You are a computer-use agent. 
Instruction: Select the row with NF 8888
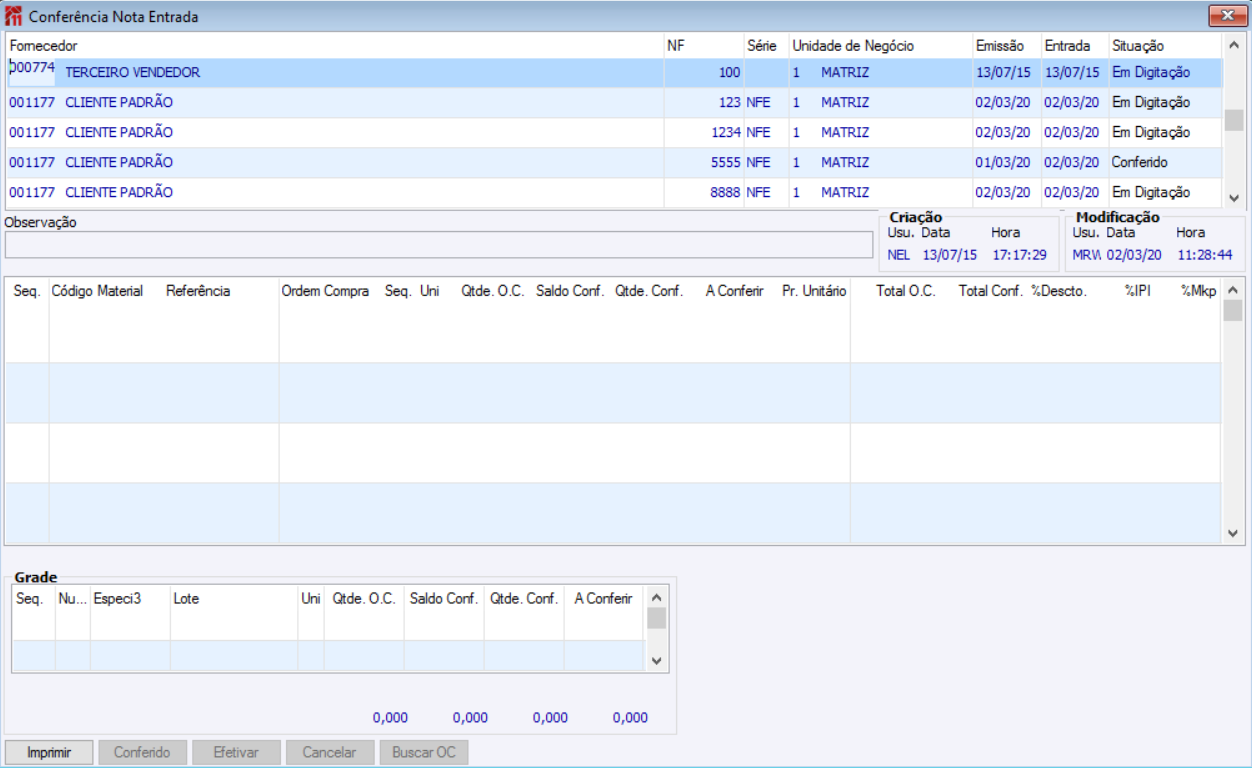614,193
